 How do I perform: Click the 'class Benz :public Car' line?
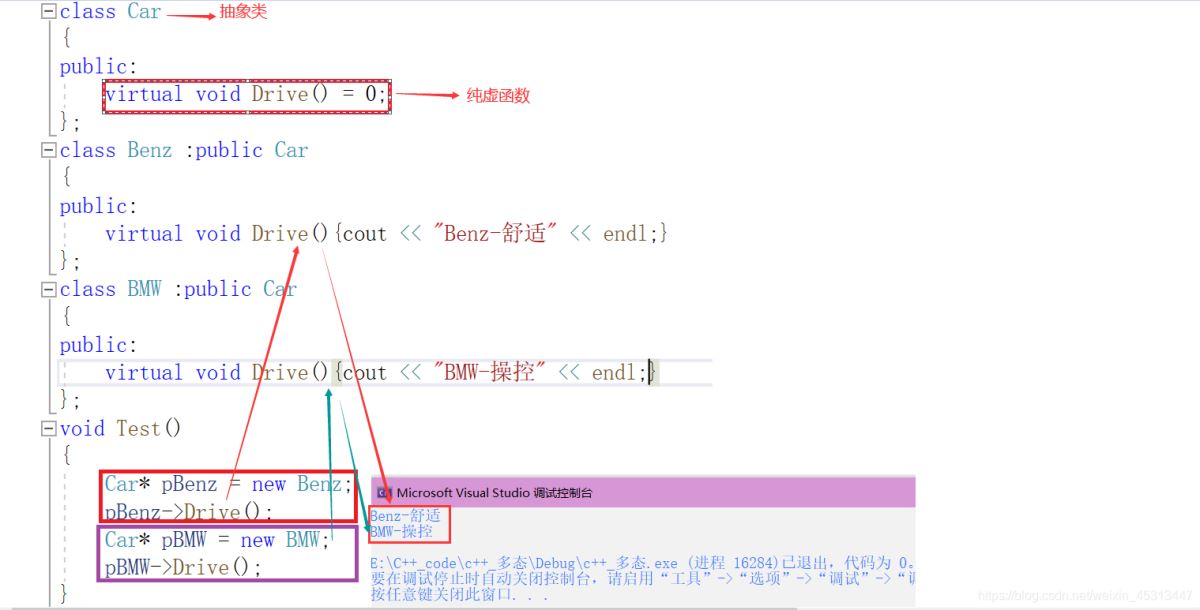pyautogui.click(x=184, y=150)
